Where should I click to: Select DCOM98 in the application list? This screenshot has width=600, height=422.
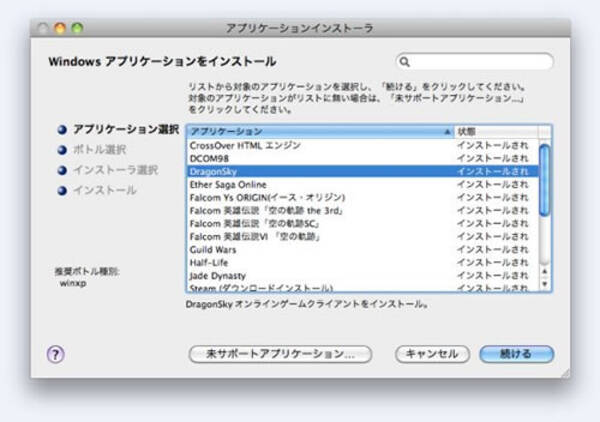click(x=210, y=158)
